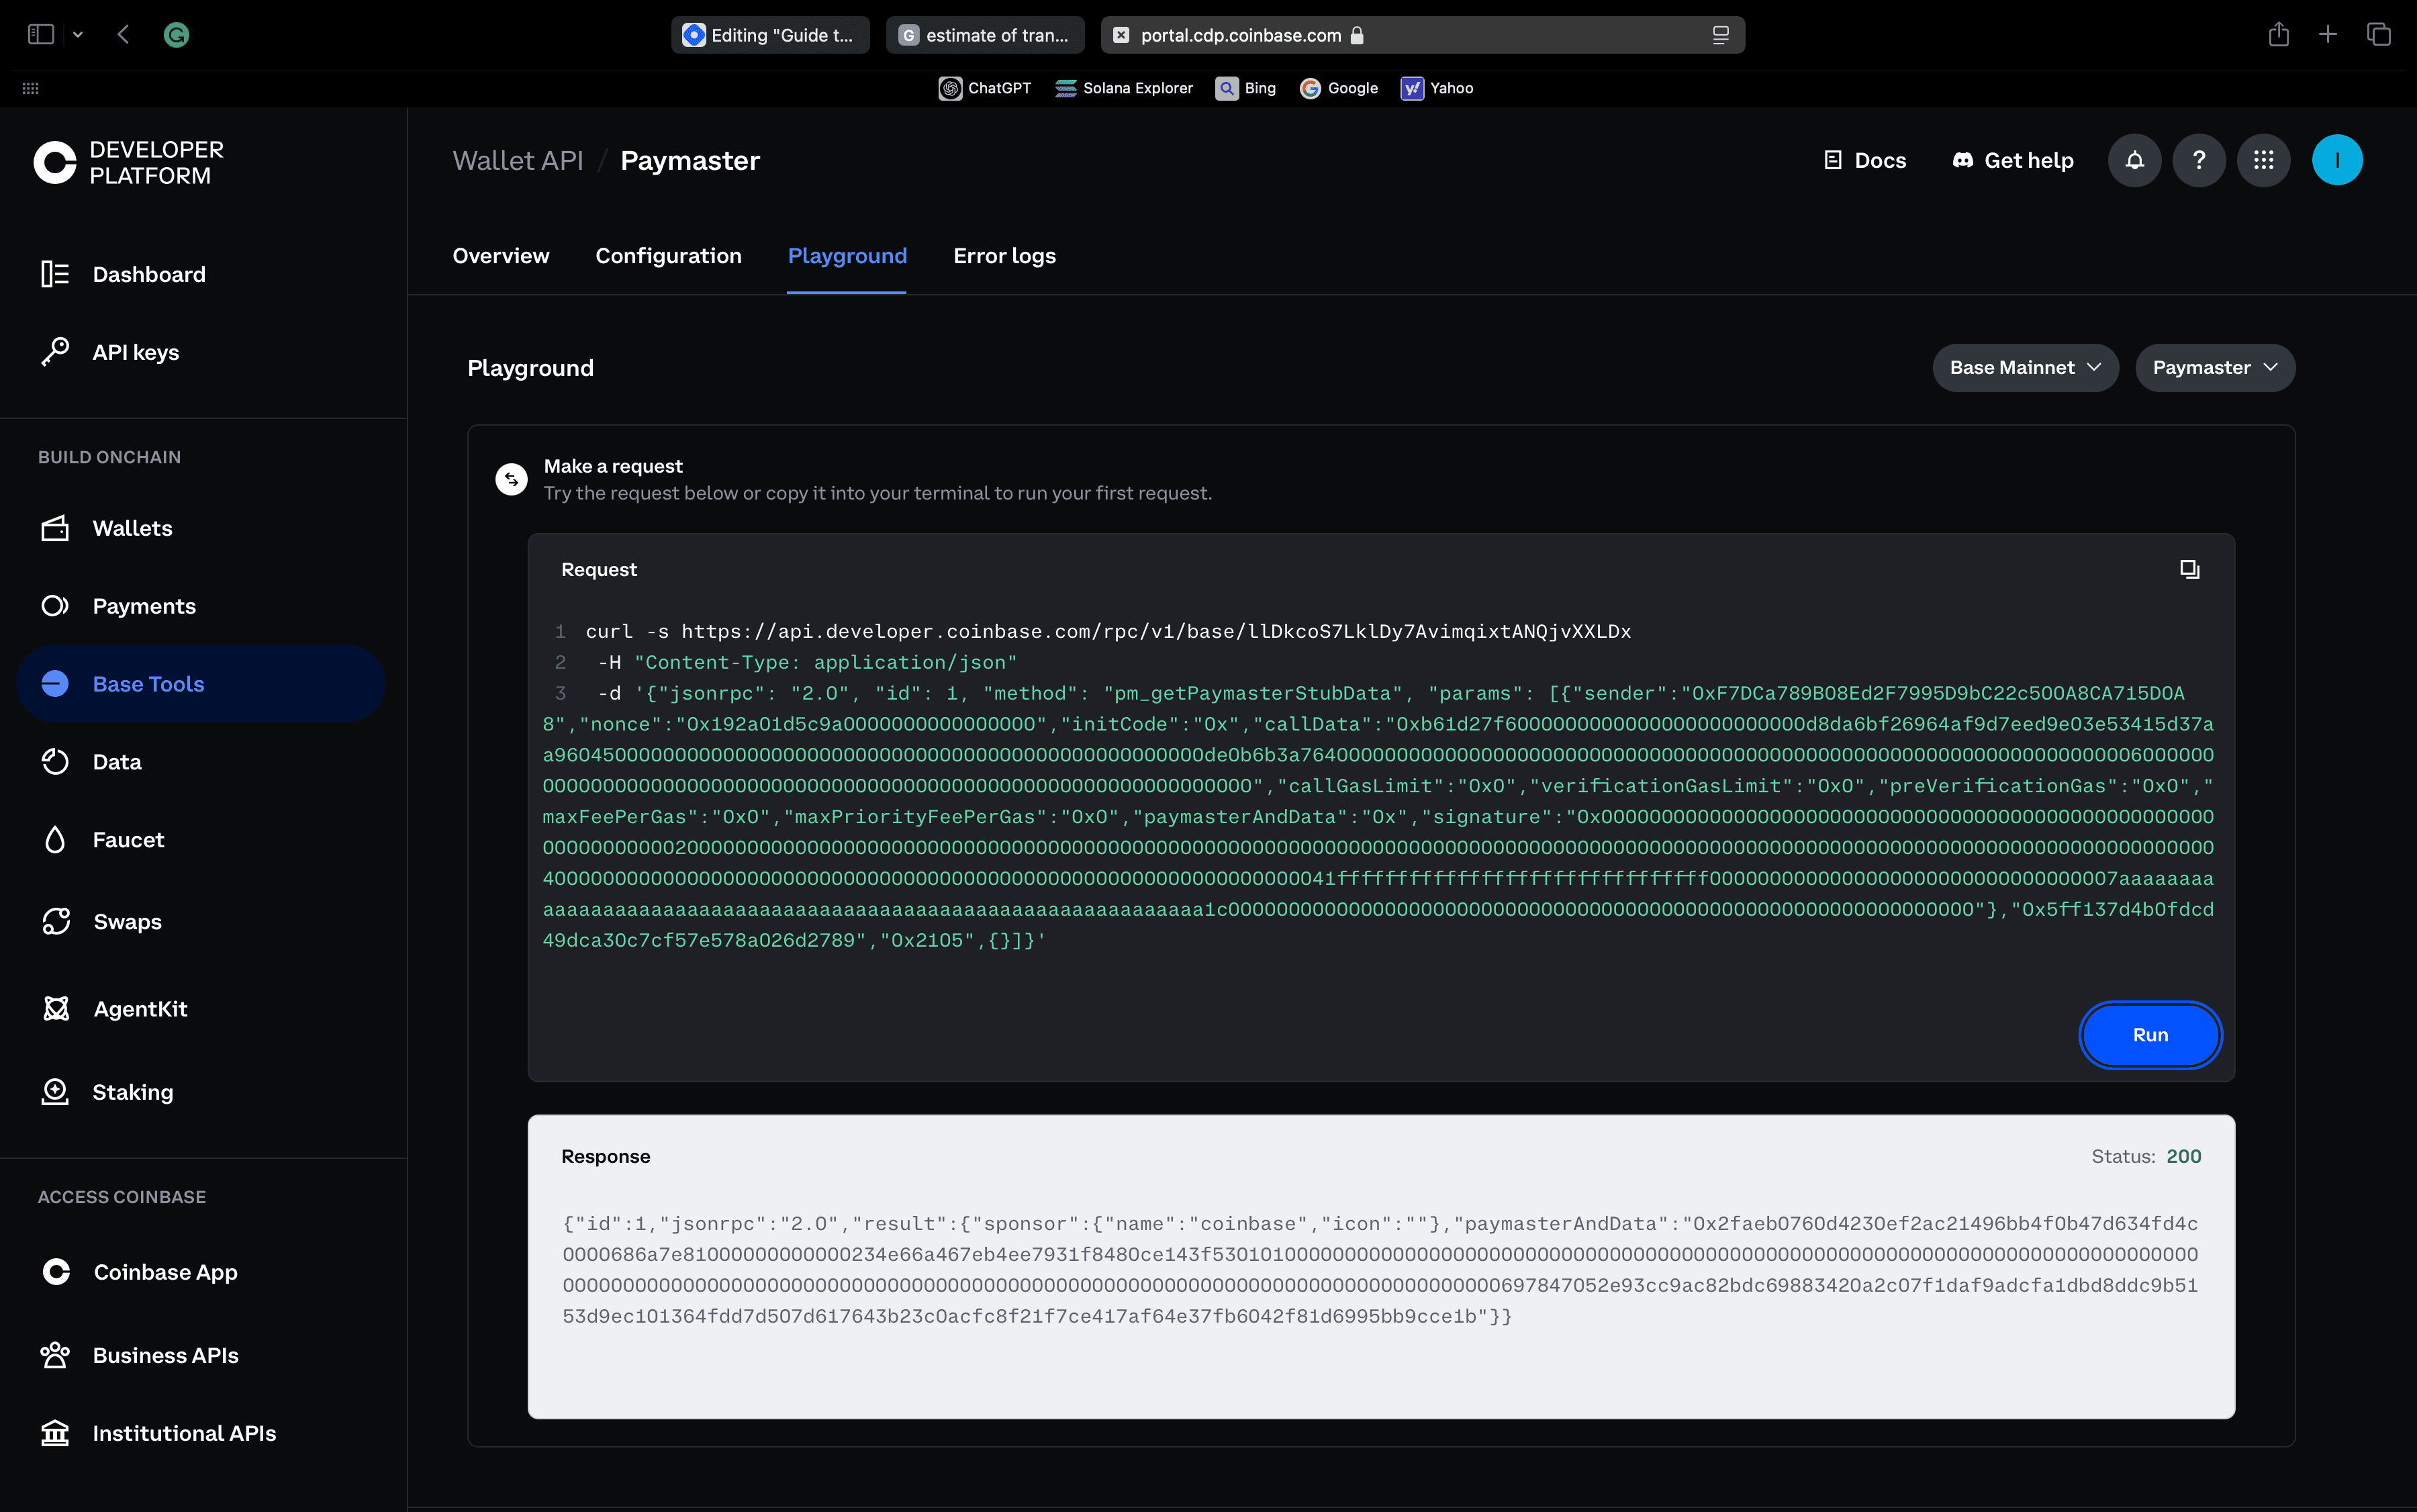
Task: Open the sidebar options chevron dropdown
Action: (x=78, y=35)
